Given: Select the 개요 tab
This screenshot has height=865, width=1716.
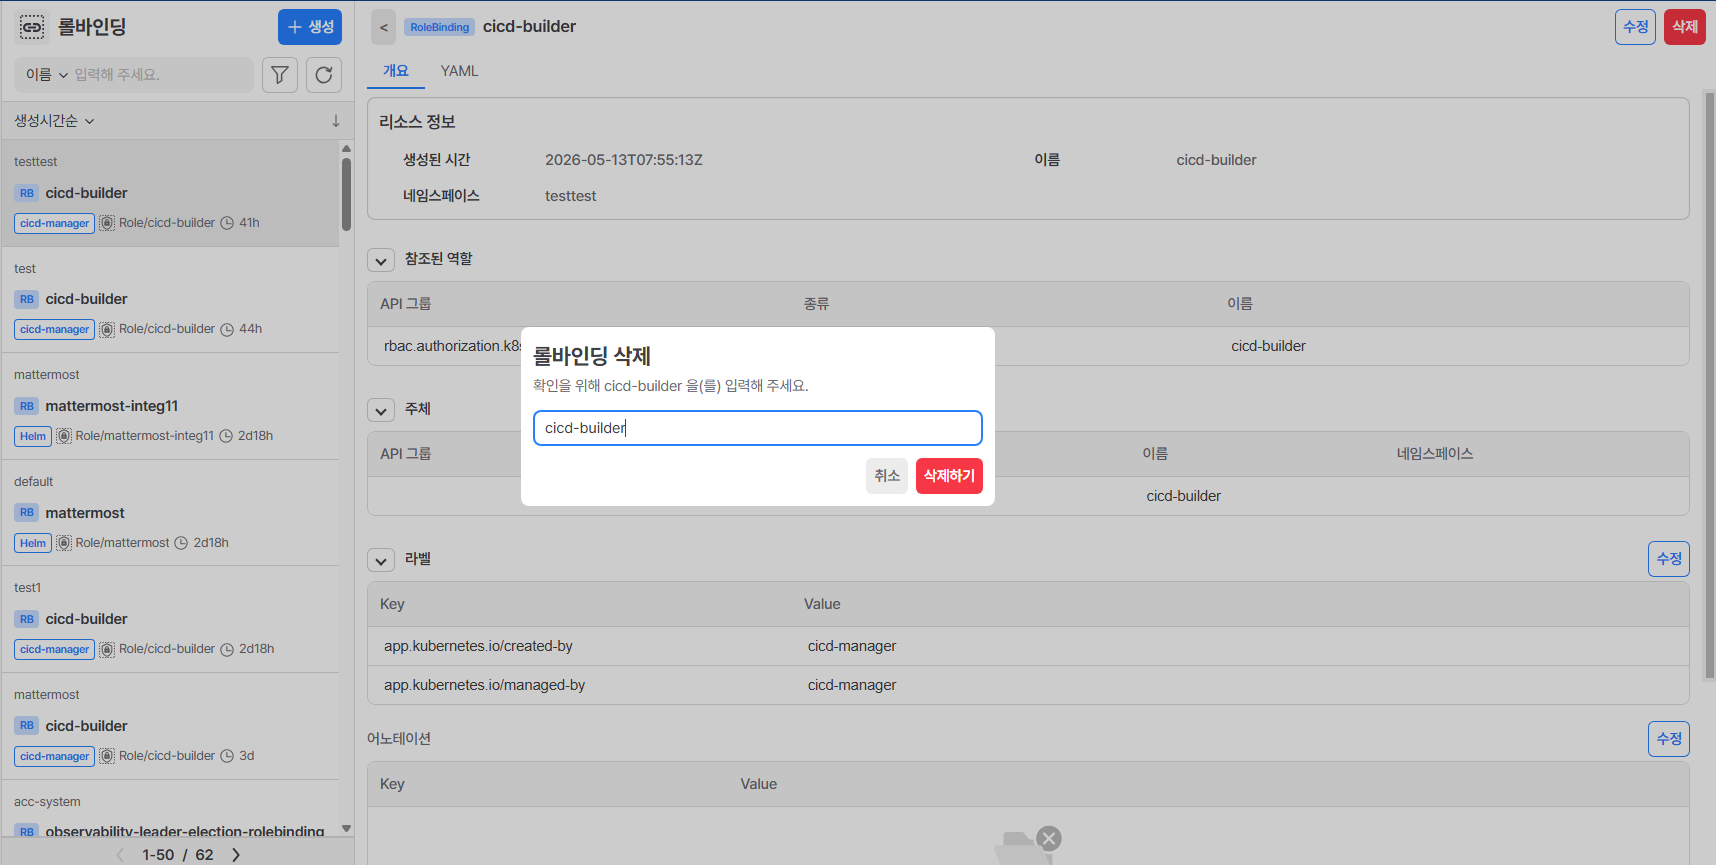Looking at the screenshot, I should click(396, 71).
